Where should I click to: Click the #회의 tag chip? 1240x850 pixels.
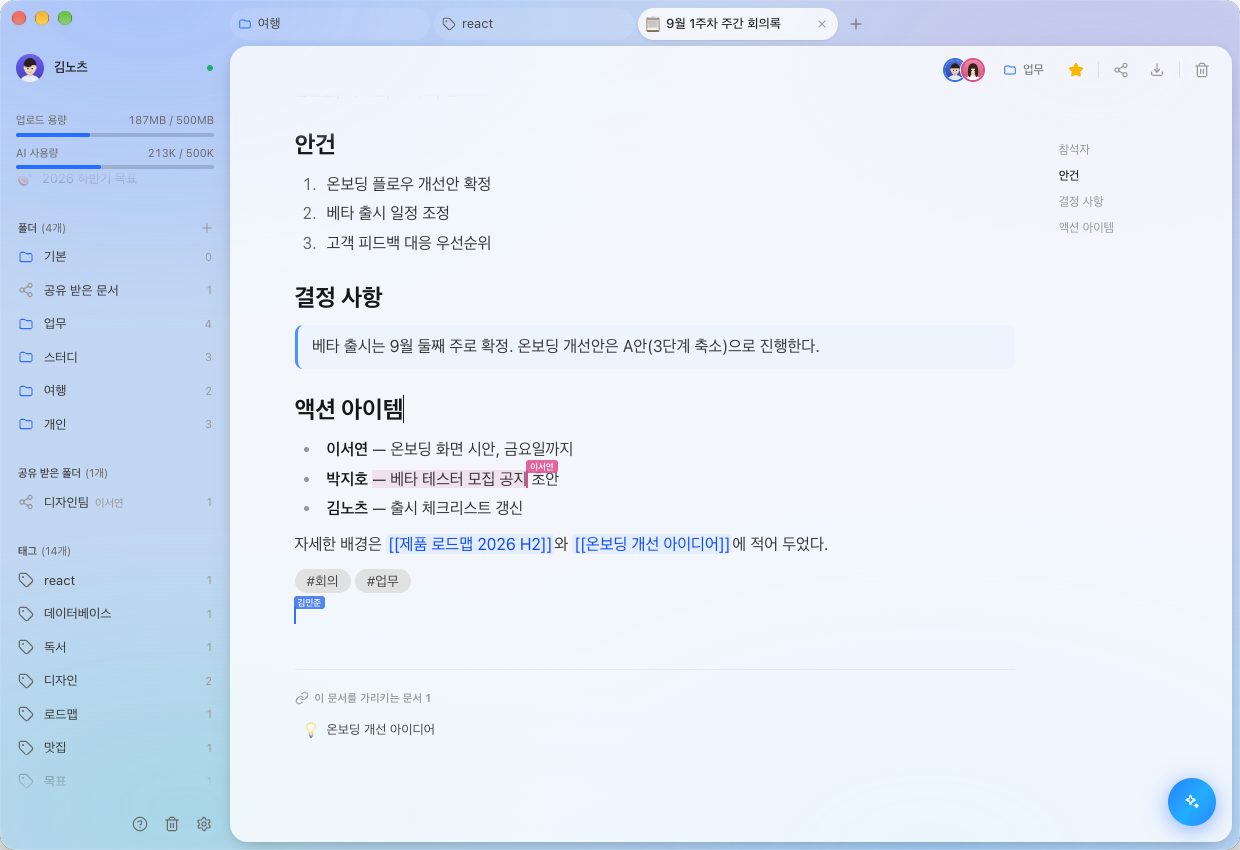click(x=322, y=581)
